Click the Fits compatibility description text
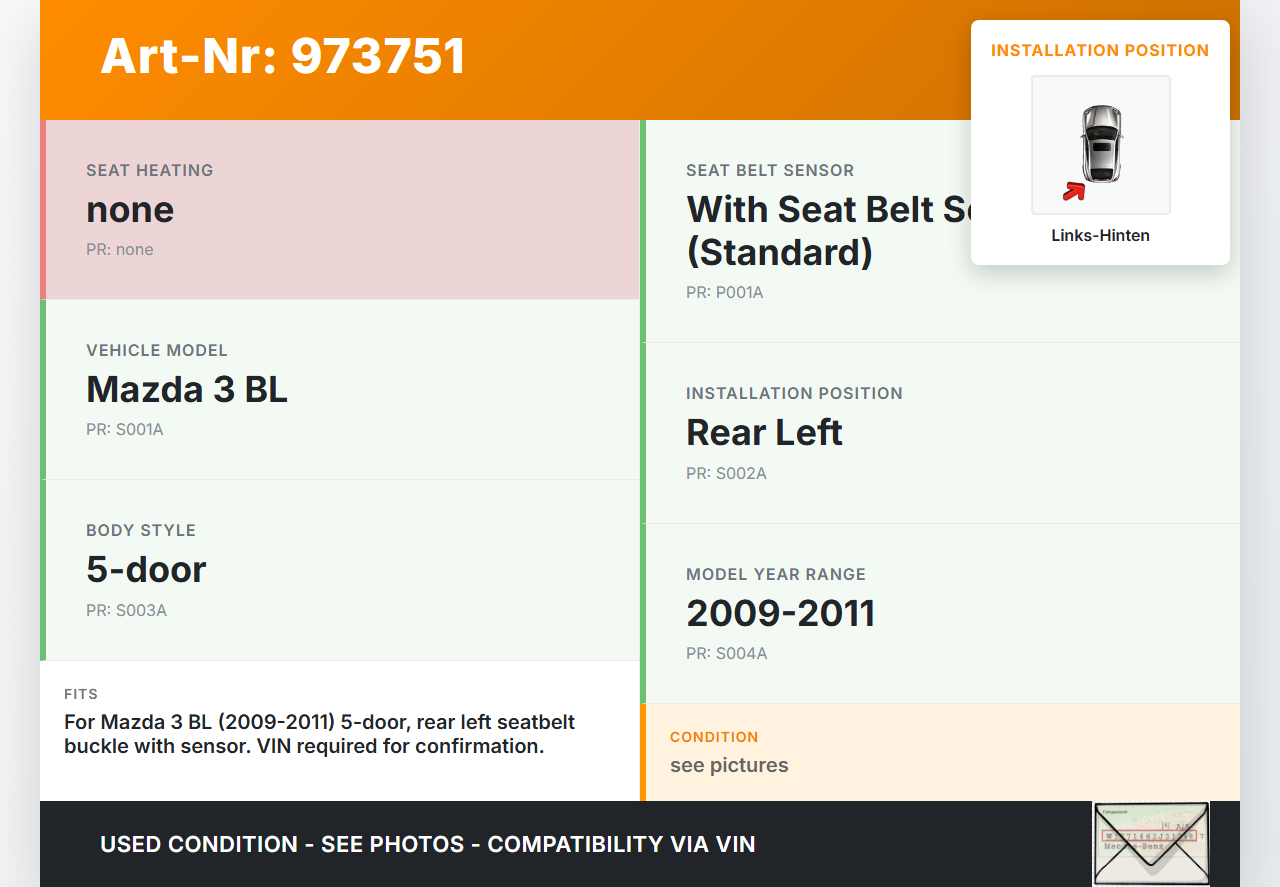Image resolution: width=1280 pixels, height=887 pixels. pos(319,734)
